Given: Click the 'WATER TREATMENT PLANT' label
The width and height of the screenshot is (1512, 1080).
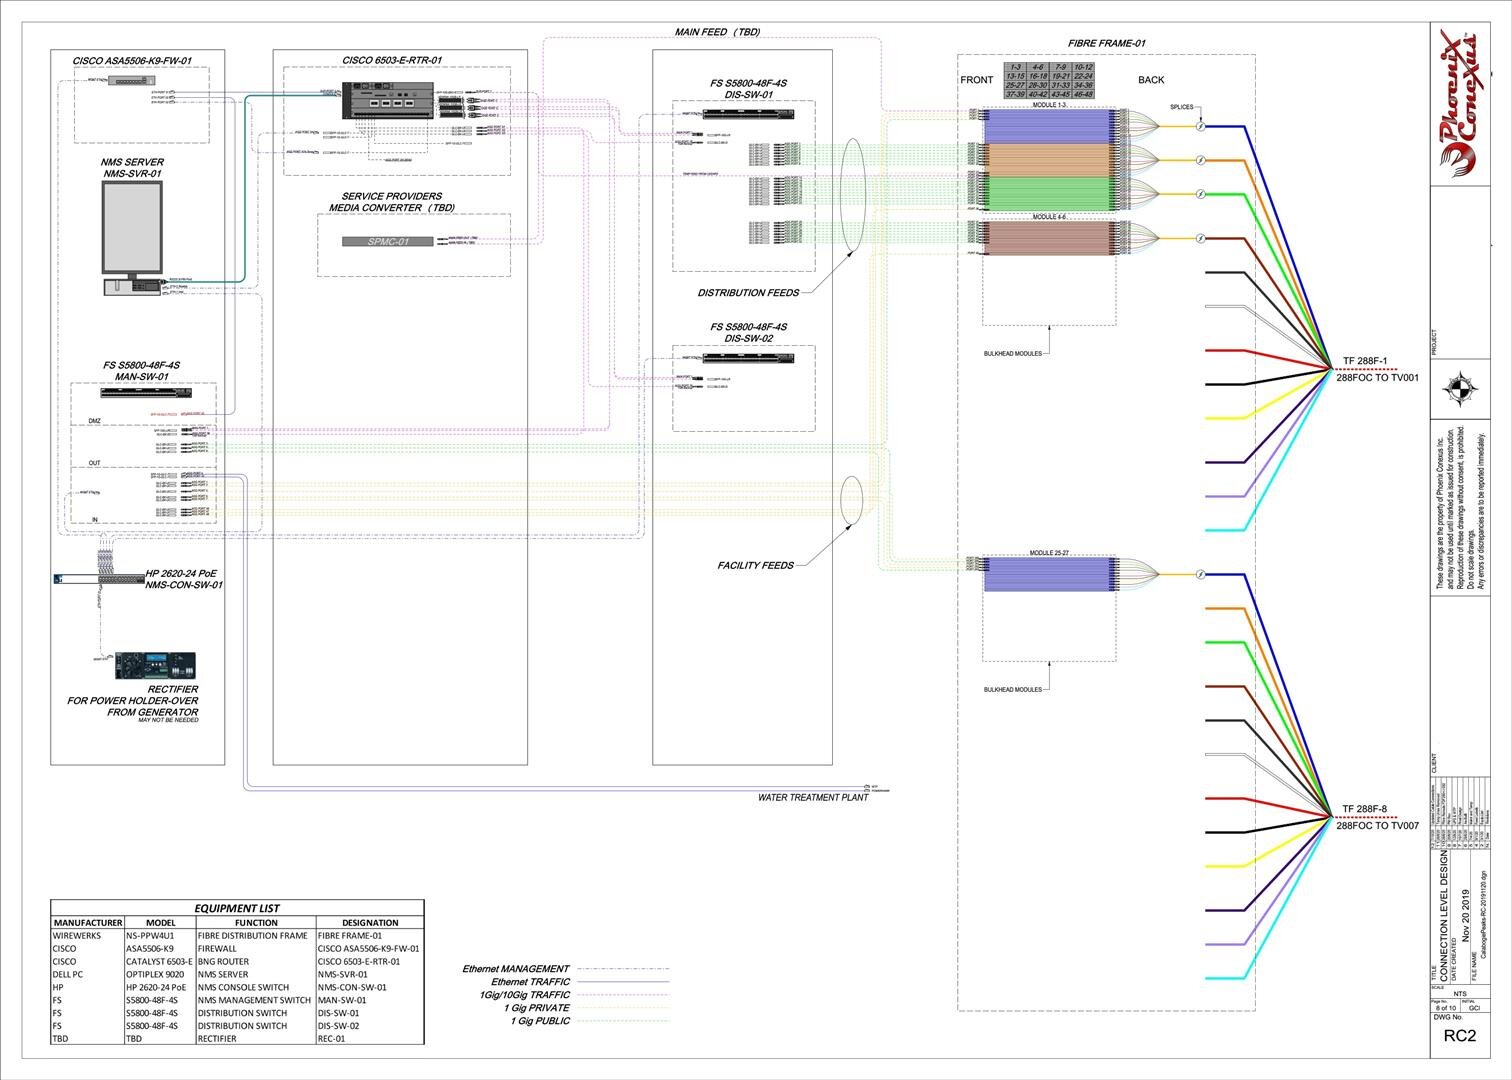Looking at the screenshot, I should coord(813,798).
